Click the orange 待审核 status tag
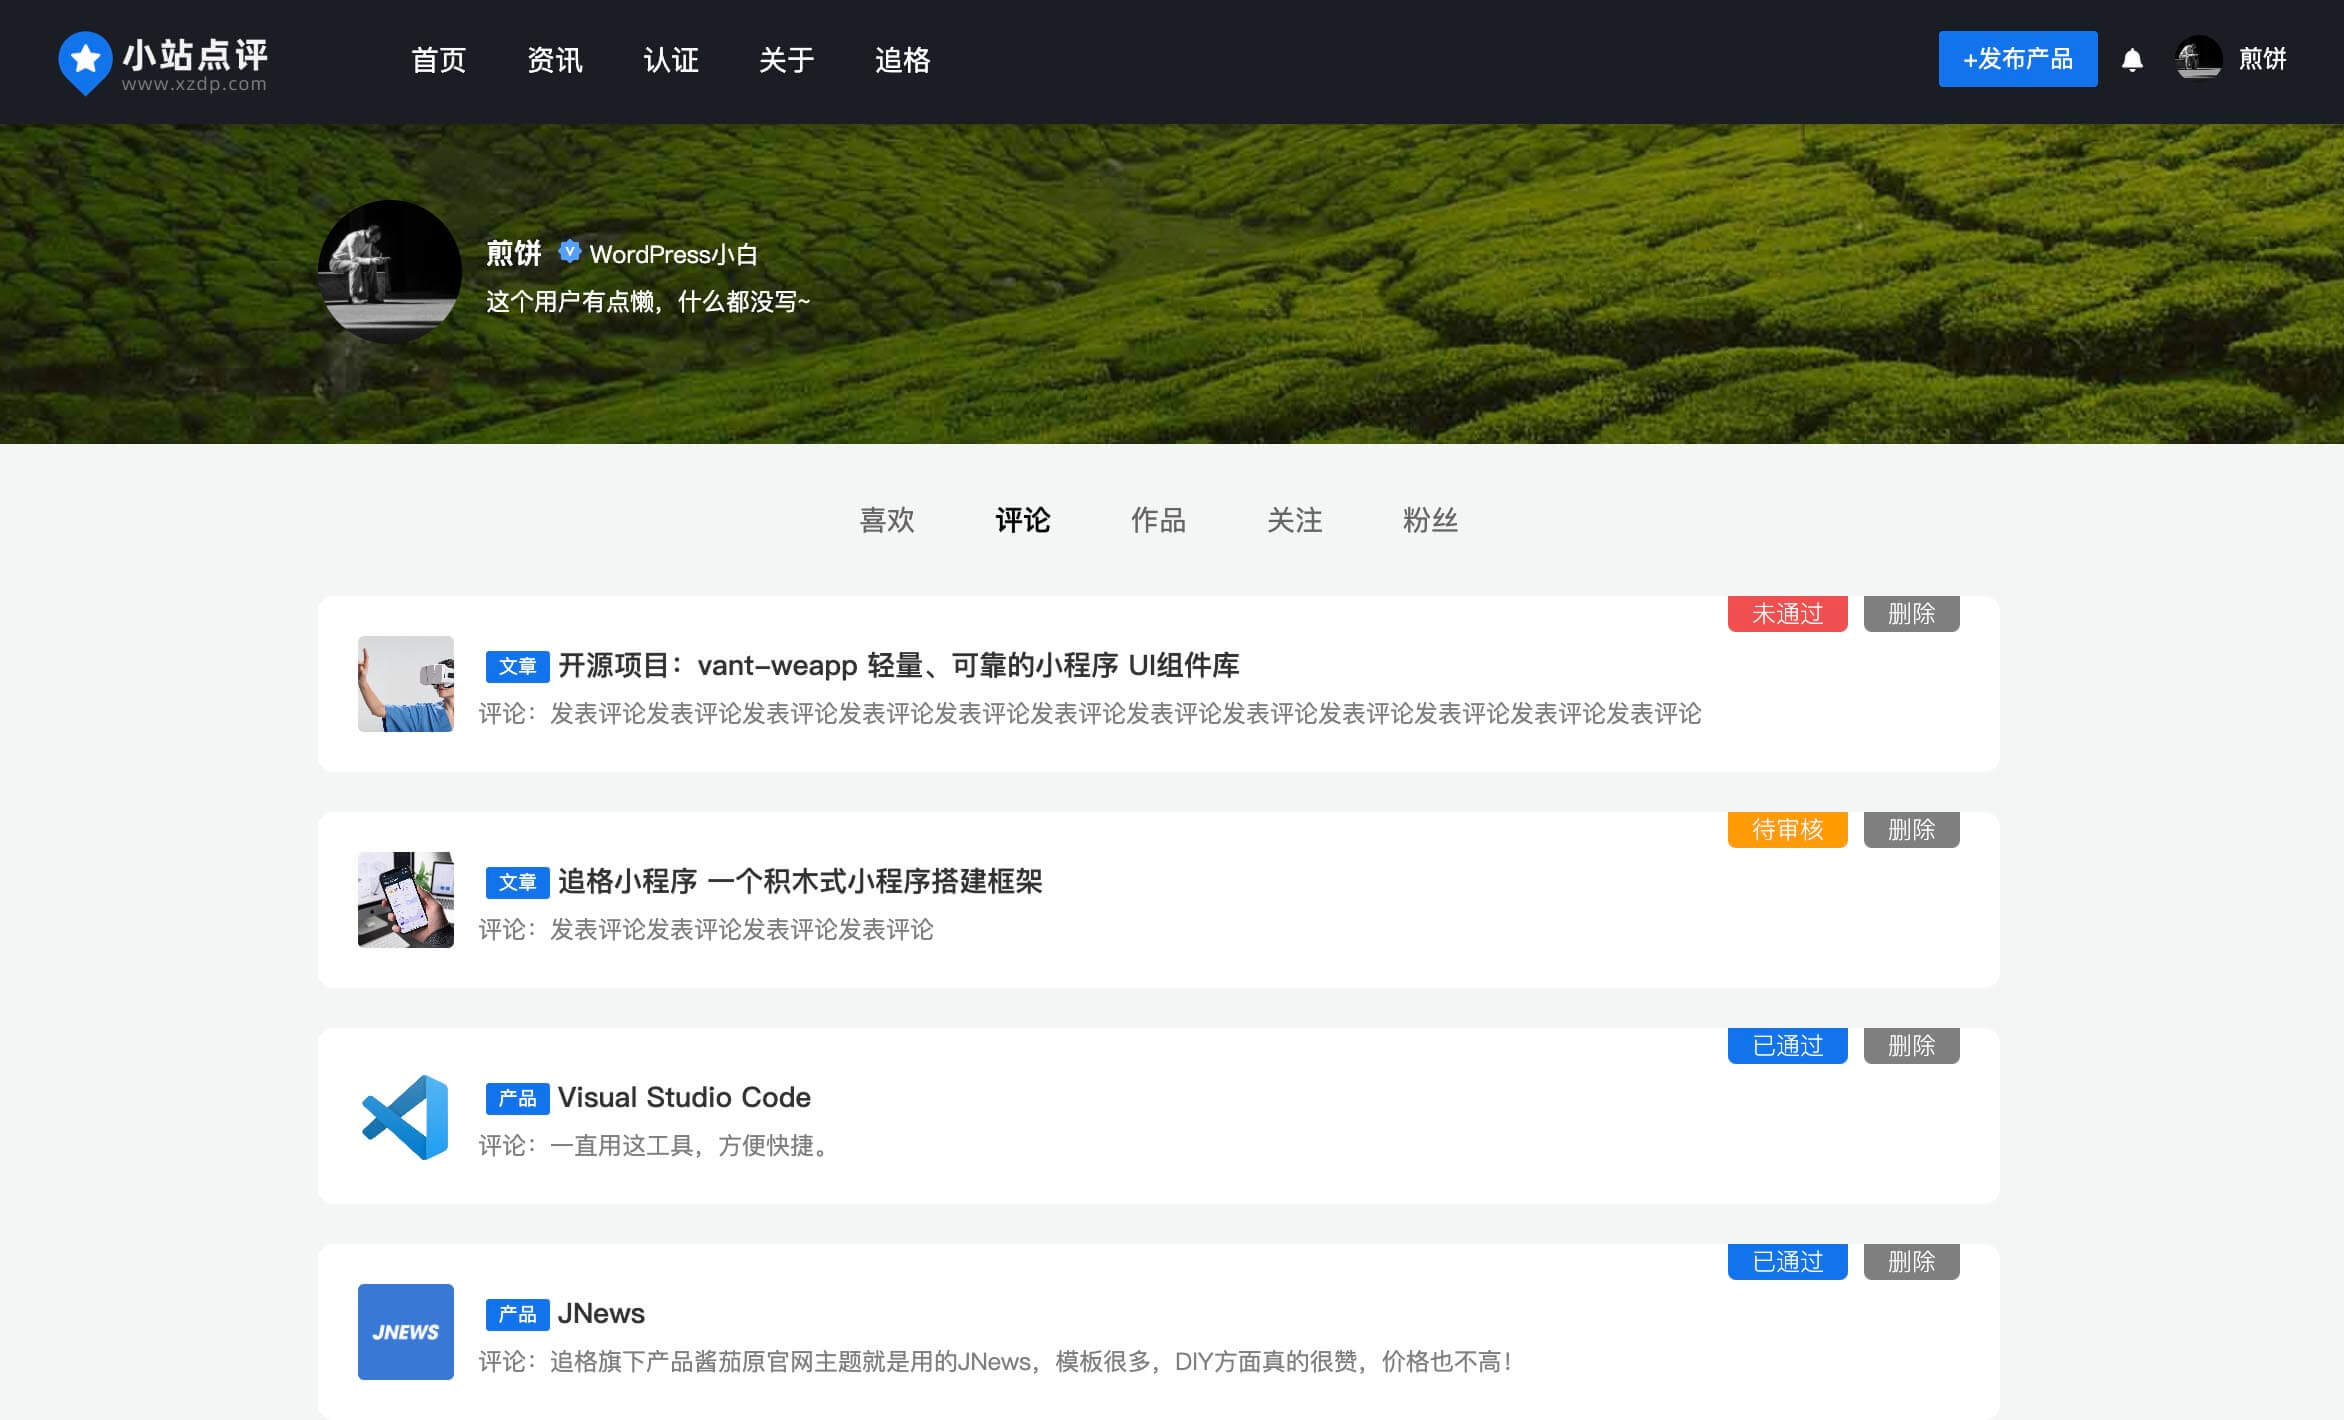This screenshot has height=1420, width=2344. (x=1788, y=829)
